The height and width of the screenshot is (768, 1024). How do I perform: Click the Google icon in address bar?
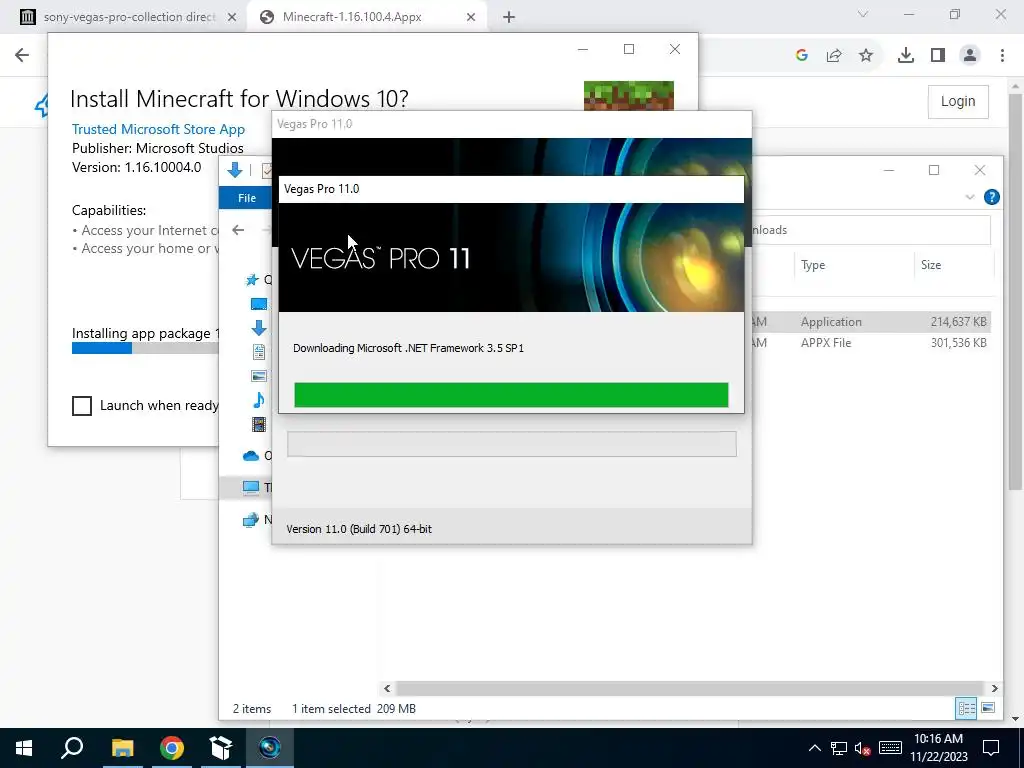[801, 56]
